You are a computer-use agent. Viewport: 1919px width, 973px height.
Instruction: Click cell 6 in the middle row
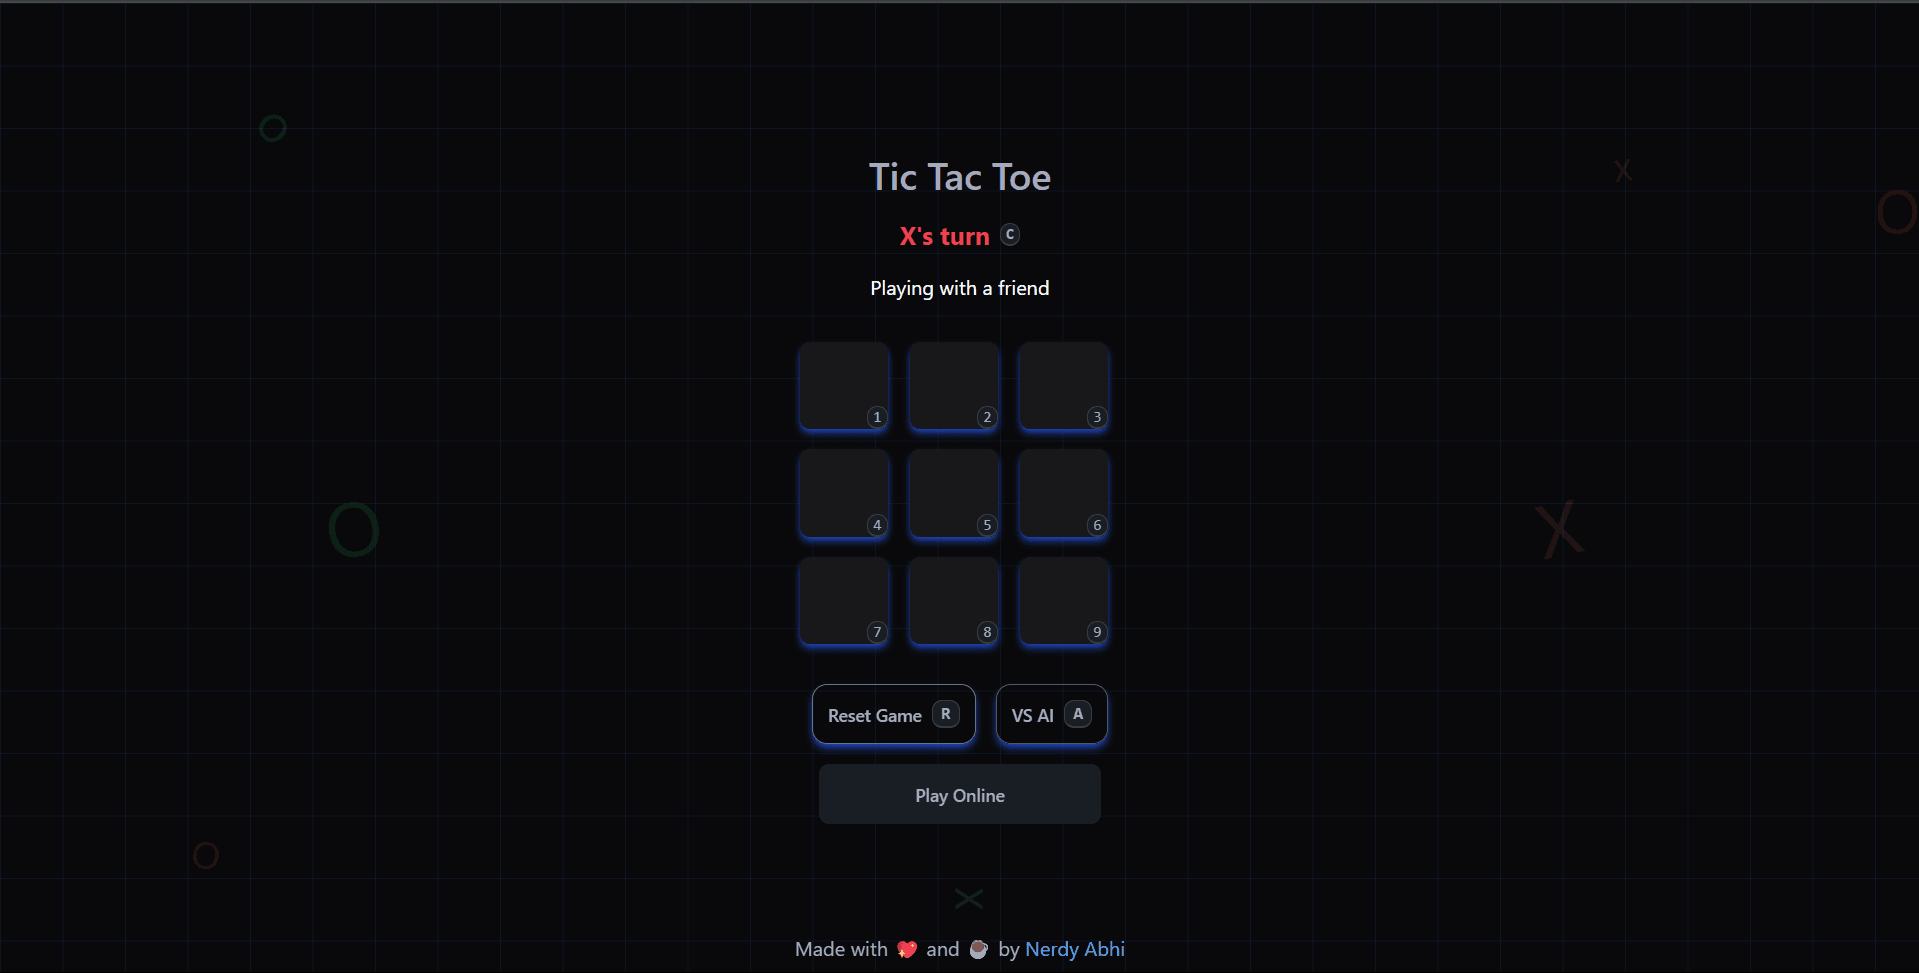[1063, 494]
